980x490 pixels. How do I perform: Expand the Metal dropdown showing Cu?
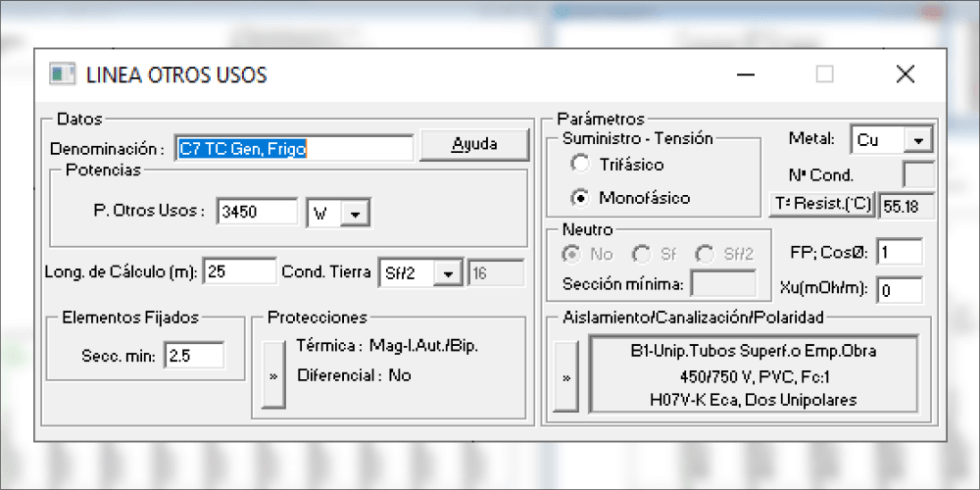(919, 140)
